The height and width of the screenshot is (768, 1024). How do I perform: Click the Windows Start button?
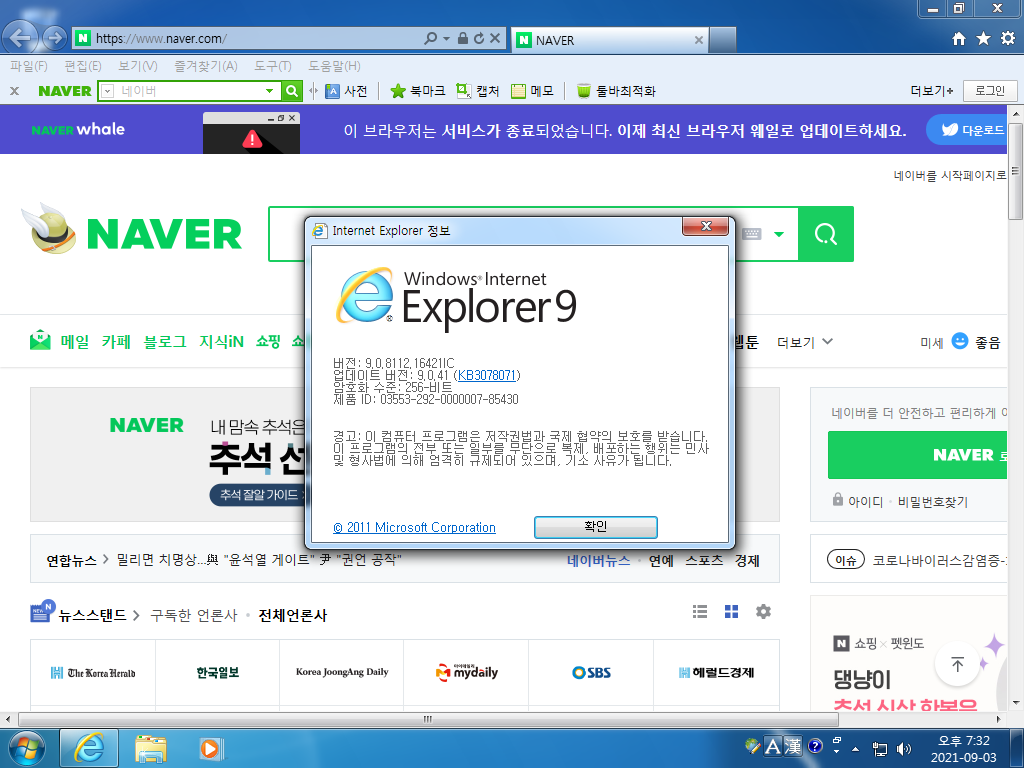[27, 748]
